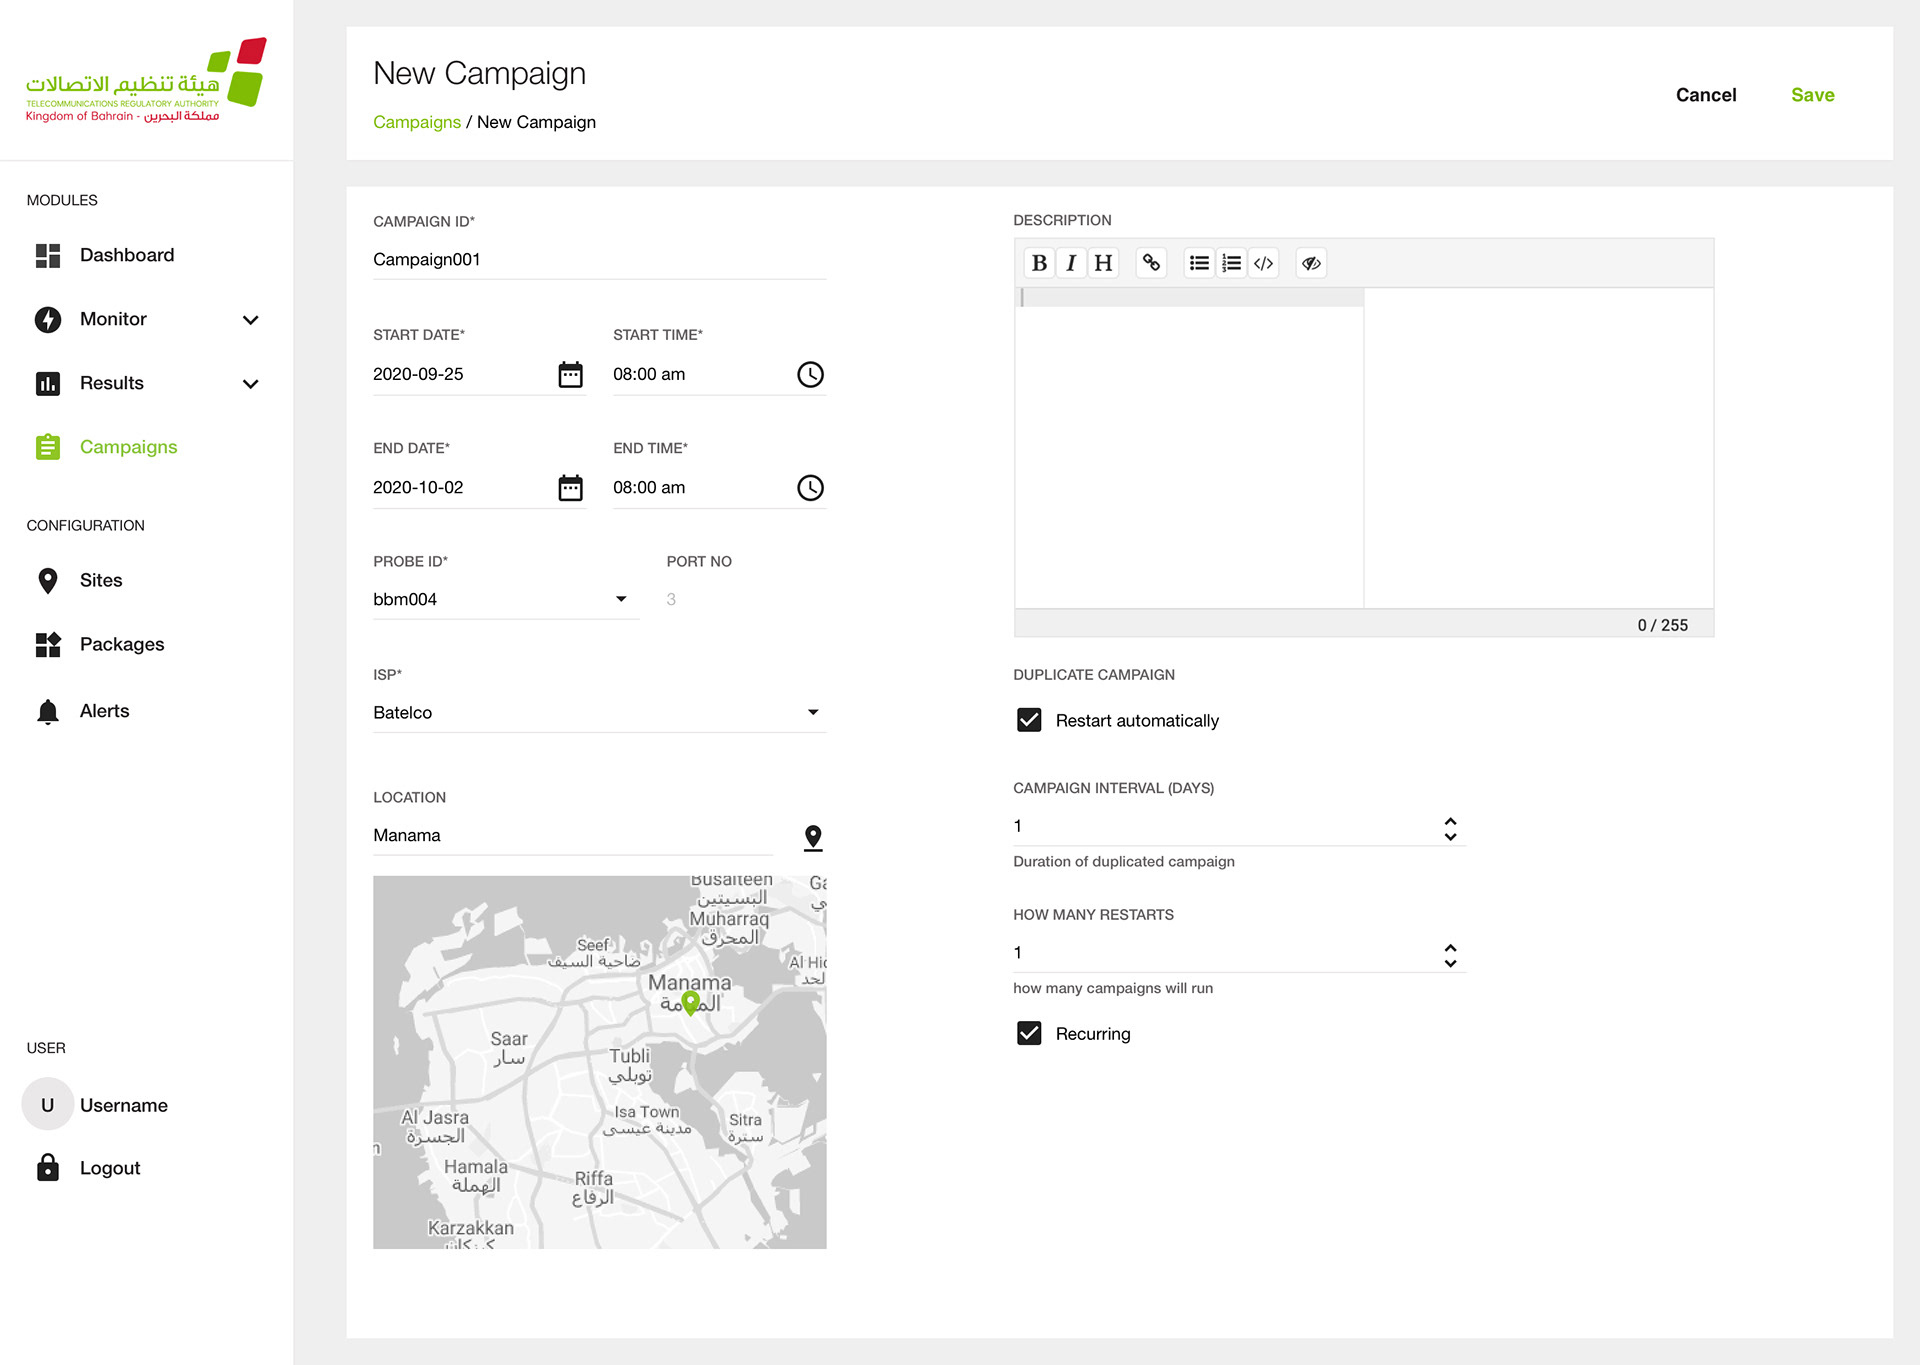The height and width of the screenshot is (1365, 1920).
Task: Click the Campaigns breadcrumb link
Action: point(416,122)
